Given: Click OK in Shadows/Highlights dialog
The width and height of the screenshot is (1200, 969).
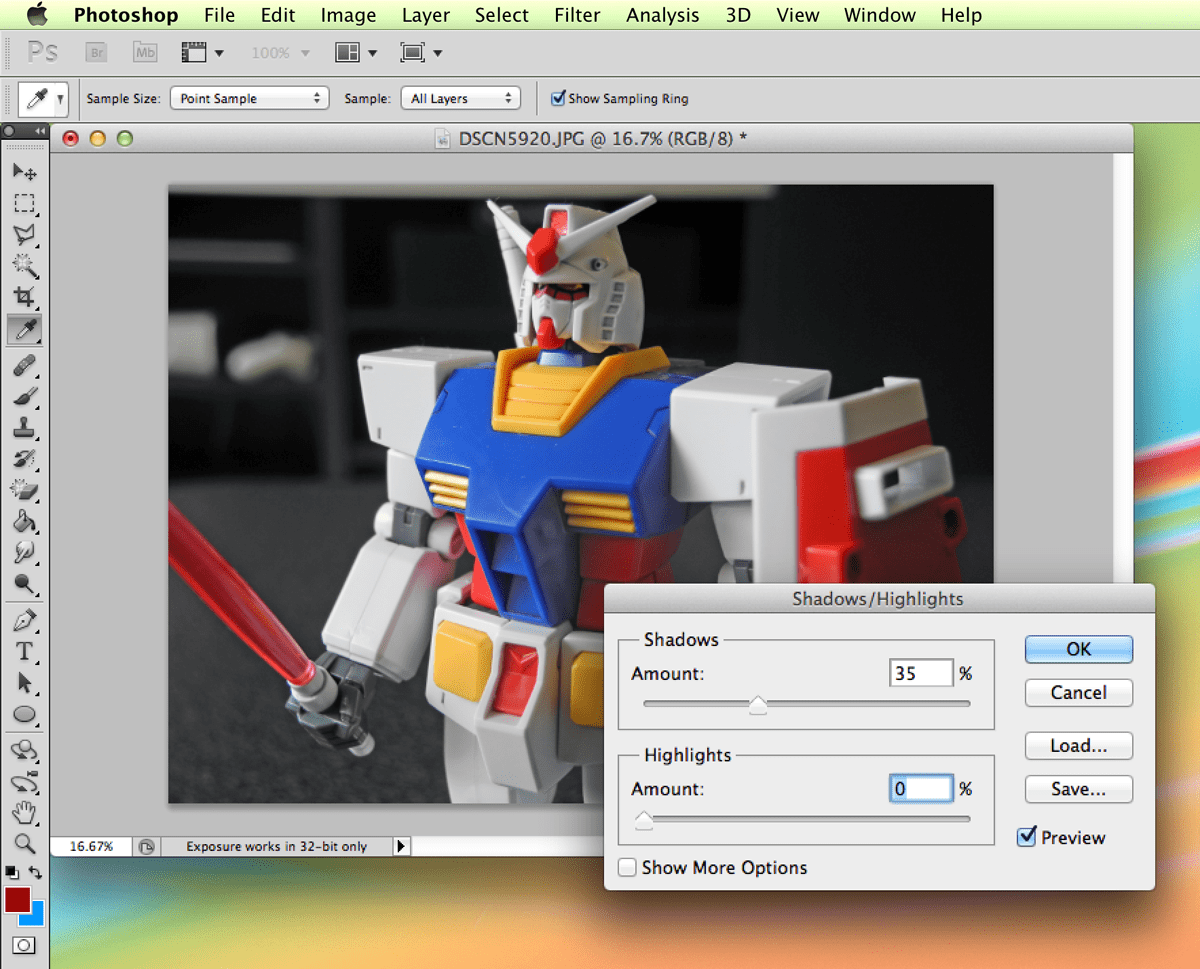Looking at the screenshot, I should [x=1078, y=648].
